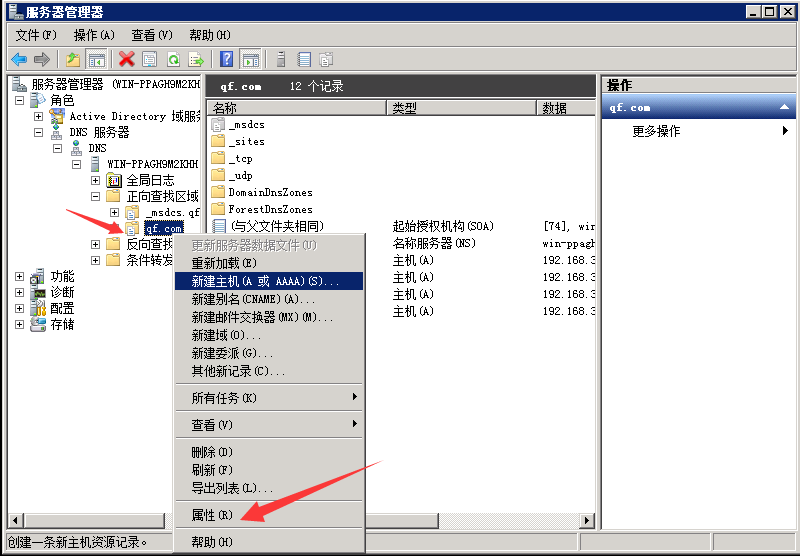Screen dimensions: 800x556
Task: Expand the 配置 node
Action: pos(19,308)
